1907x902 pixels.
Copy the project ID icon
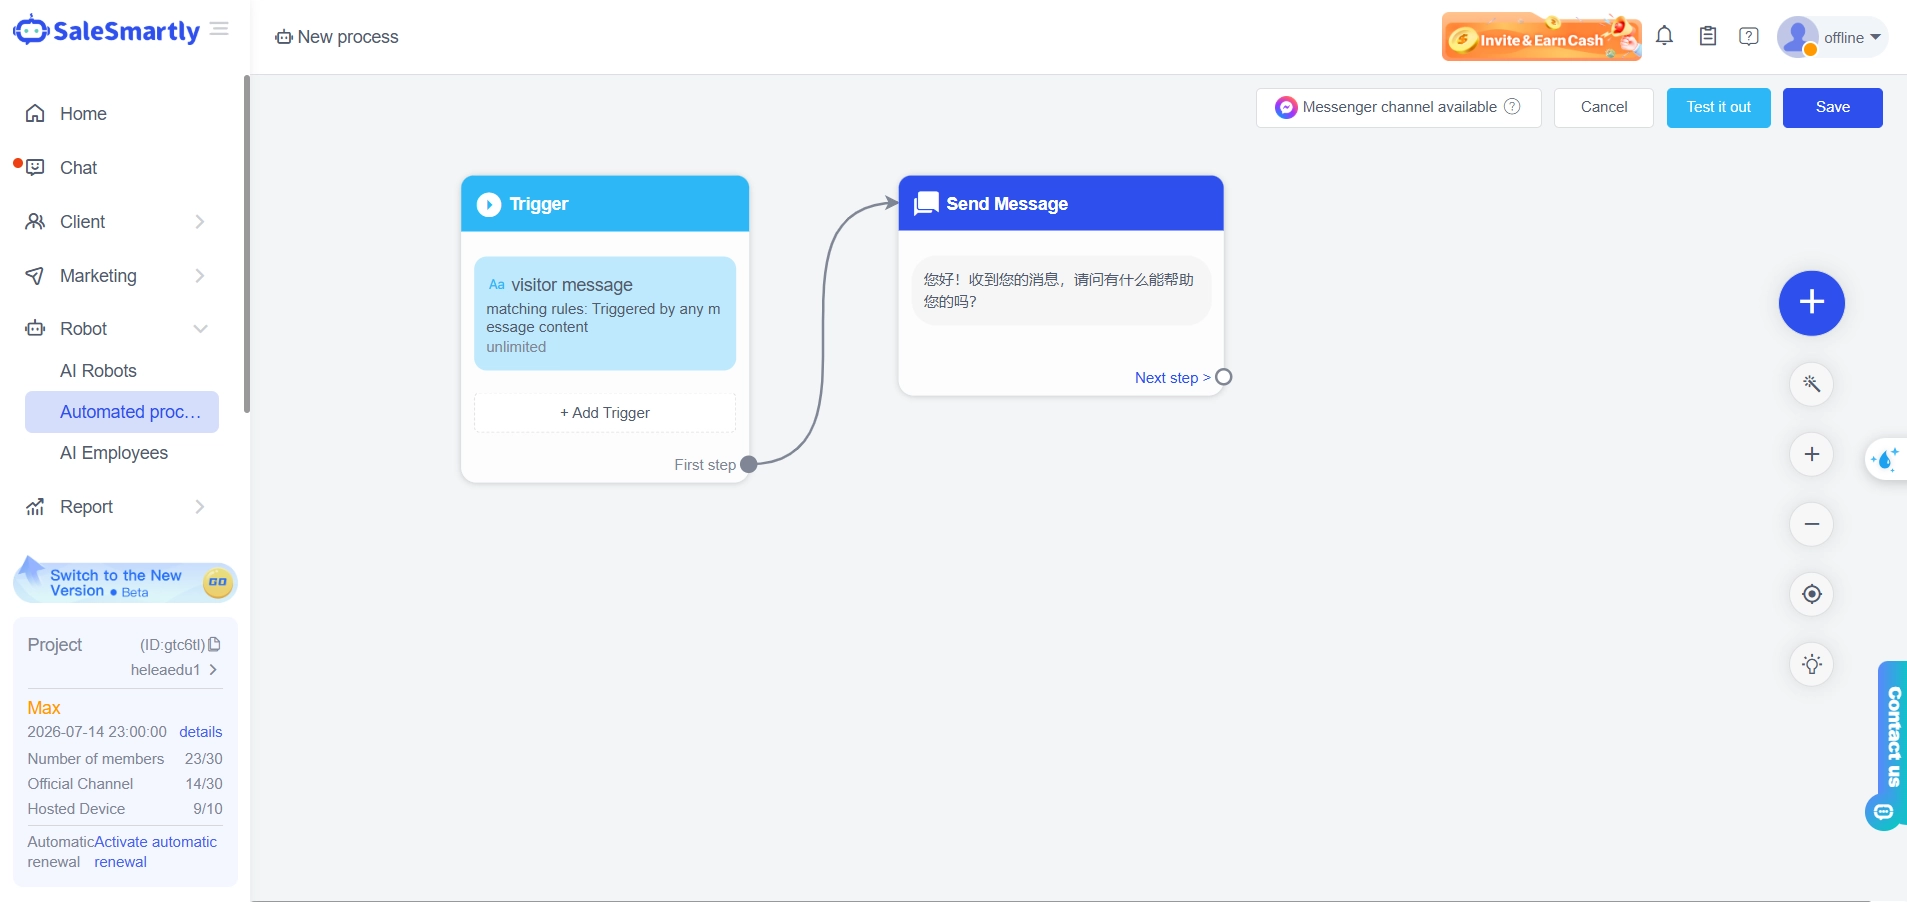(214, 645)
